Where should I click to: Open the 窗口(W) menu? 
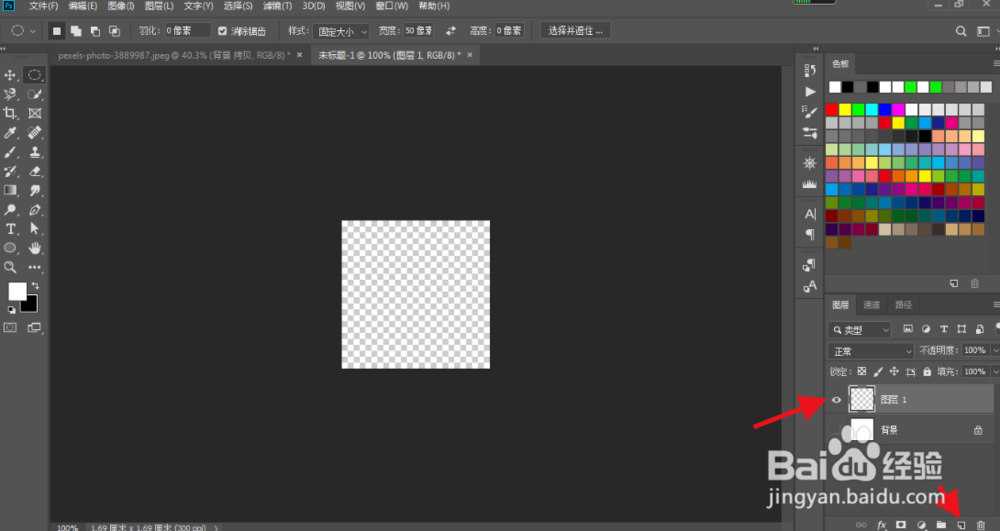pos(391,6)
